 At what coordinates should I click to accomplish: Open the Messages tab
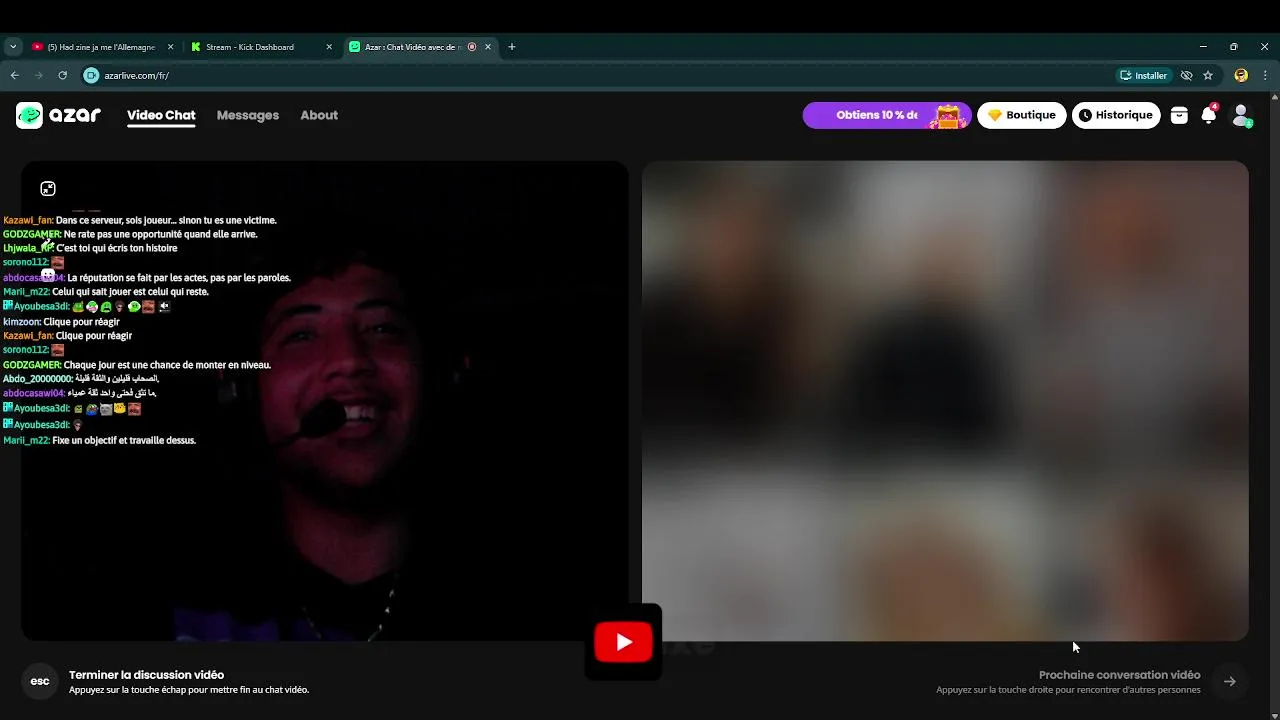tap(248, 115)
